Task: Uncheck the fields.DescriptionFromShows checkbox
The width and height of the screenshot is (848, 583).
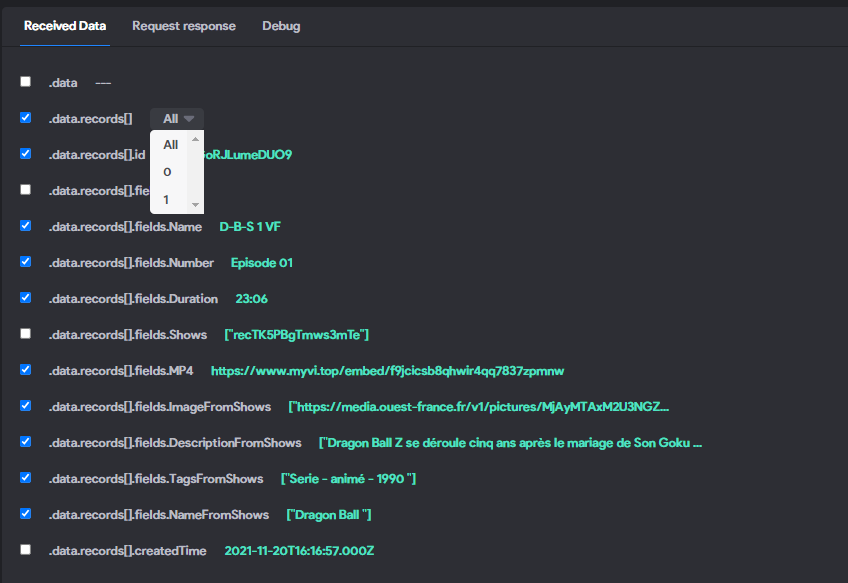Action: point(25,441)
